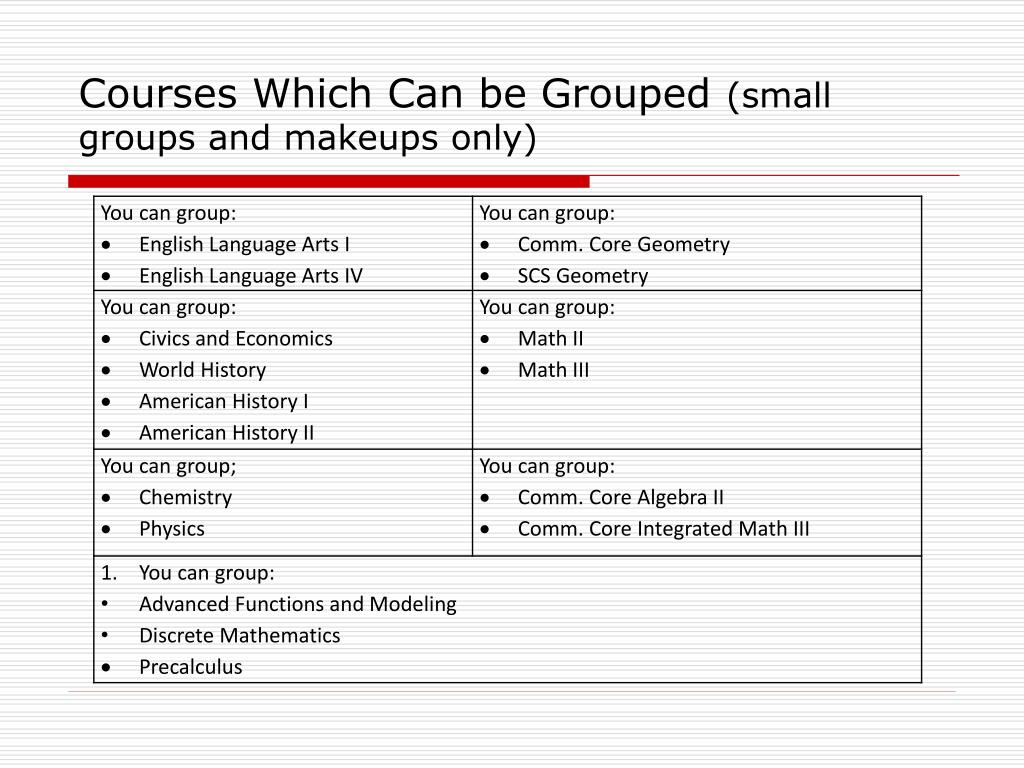Select "Comm. Core Integrated Math III"
Image resolution: width=1024 pixels, height=768 pixels.
664,529
